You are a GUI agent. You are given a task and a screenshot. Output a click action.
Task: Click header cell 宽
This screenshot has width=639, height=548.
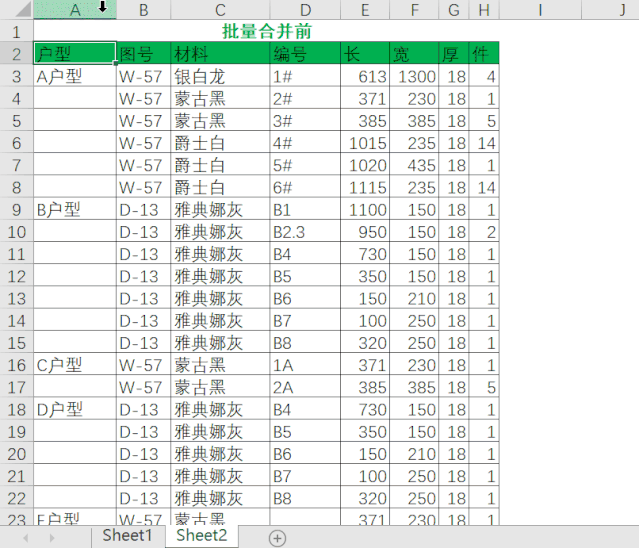tap(414, 53)
